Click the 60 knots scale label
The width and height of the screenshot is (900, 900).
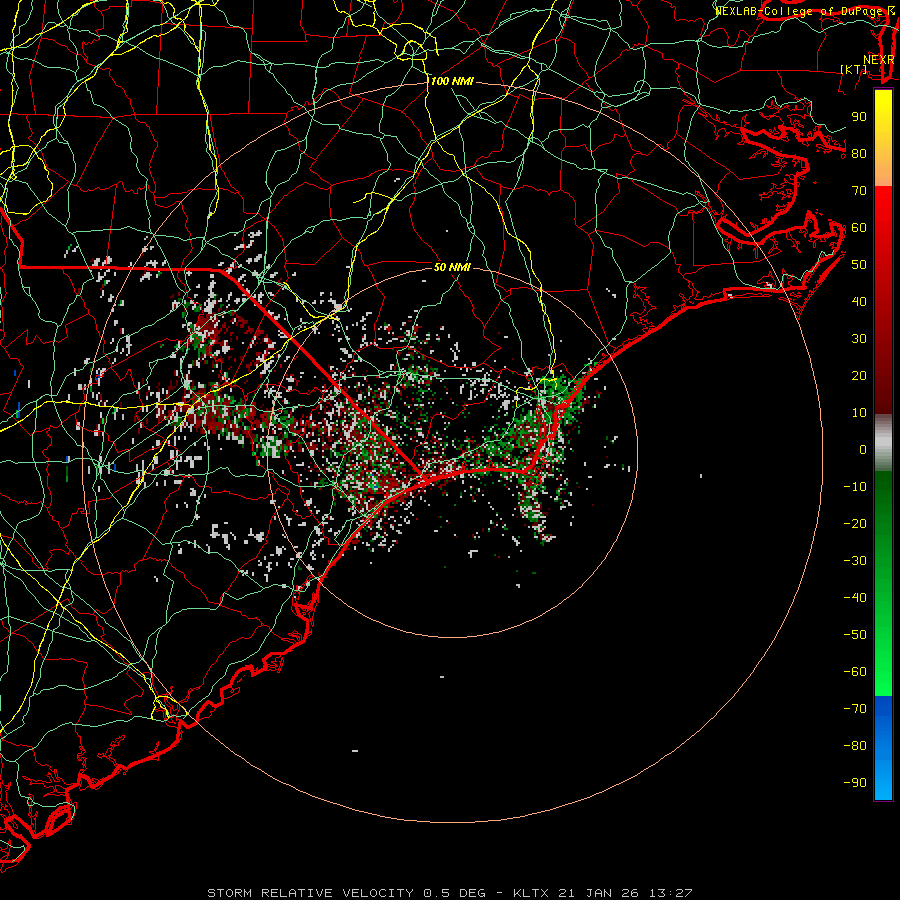pos(859,227)
